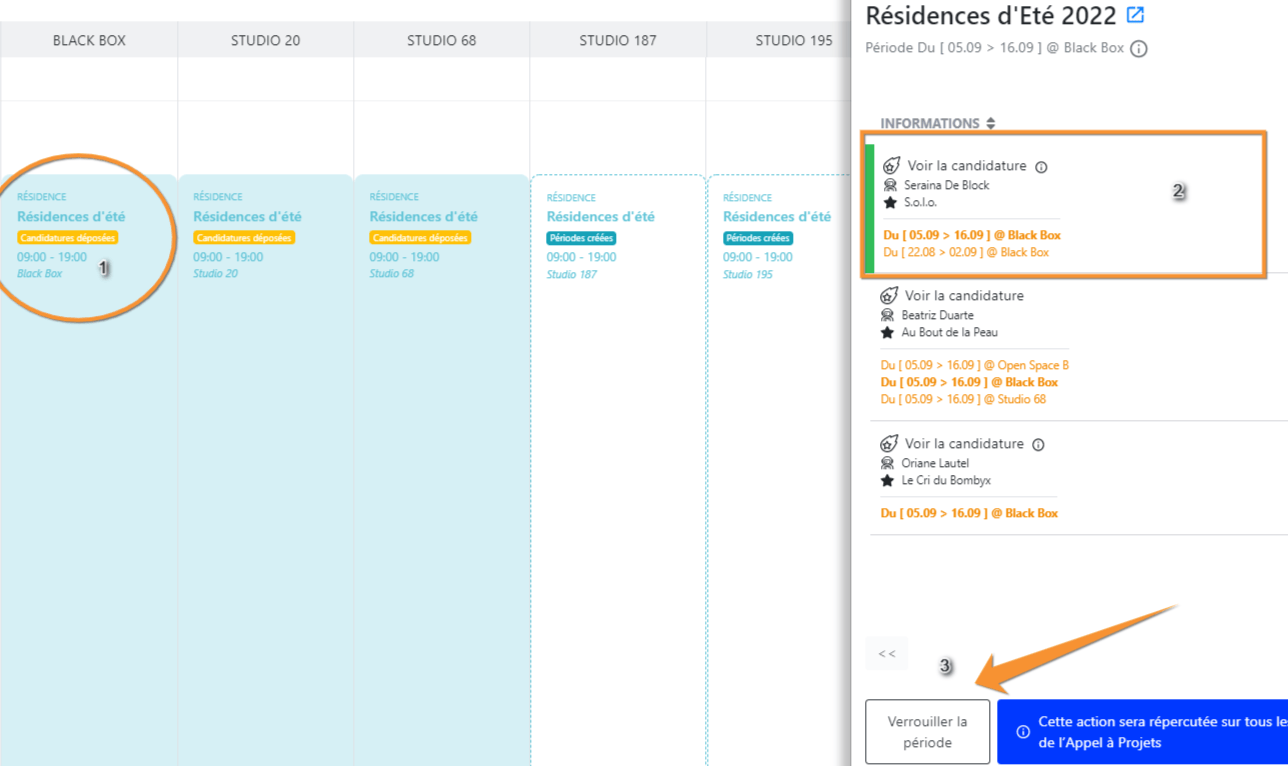The height and width of the screenshot is (766, 1288).
Task: Click the candidature icon for Seraina De Block
Action: point(891,166)
